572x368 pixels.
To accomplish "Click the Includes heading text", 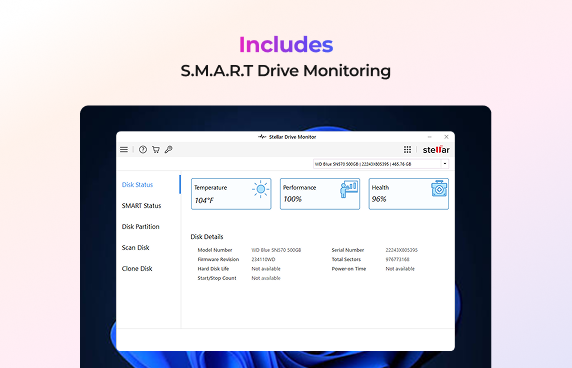I will coord(286,44).
